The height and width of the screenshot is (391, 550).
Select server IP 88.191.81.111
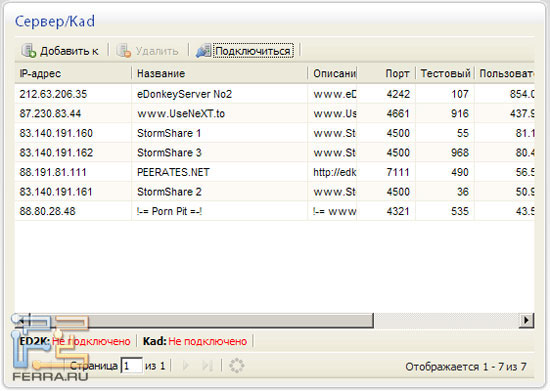[53, 172]
